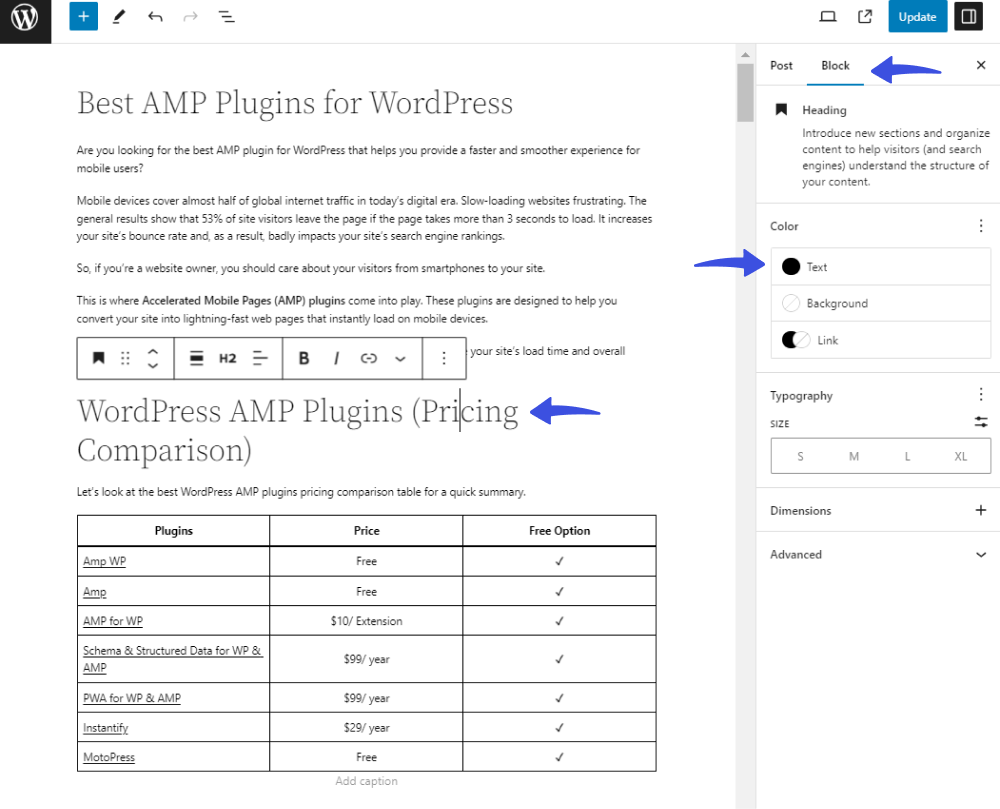Click the editor scrollbar thumb
The image size is (1000, 809).
coord(745,92)
